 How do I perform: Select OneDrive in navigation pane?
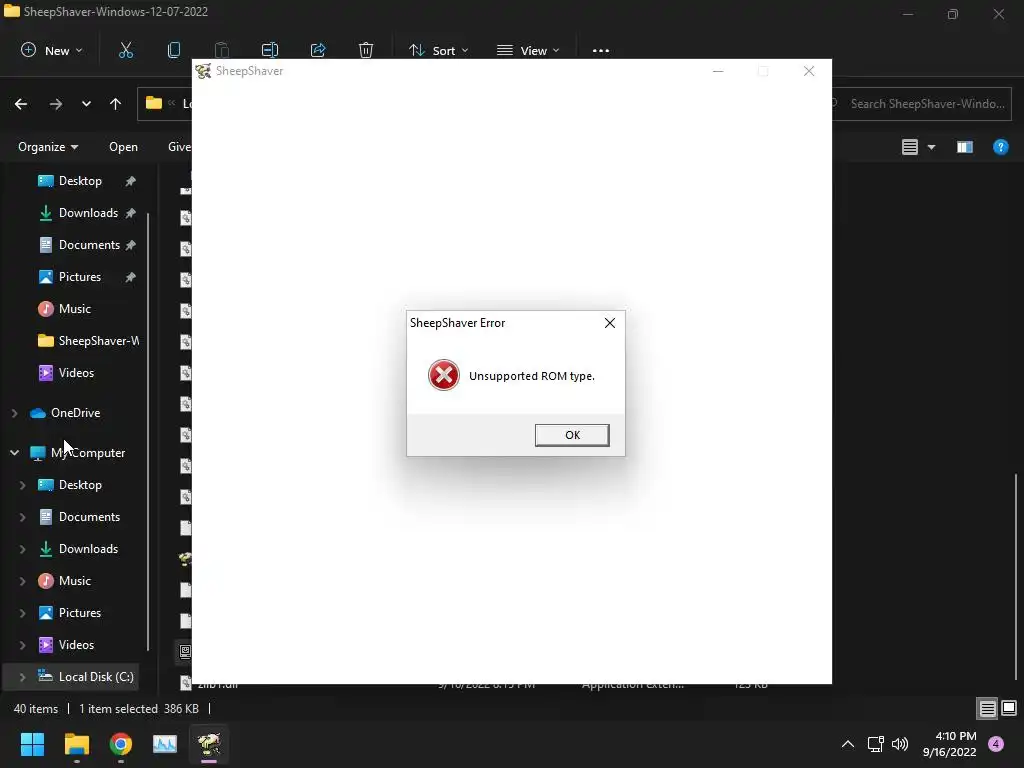pos(75,413)
